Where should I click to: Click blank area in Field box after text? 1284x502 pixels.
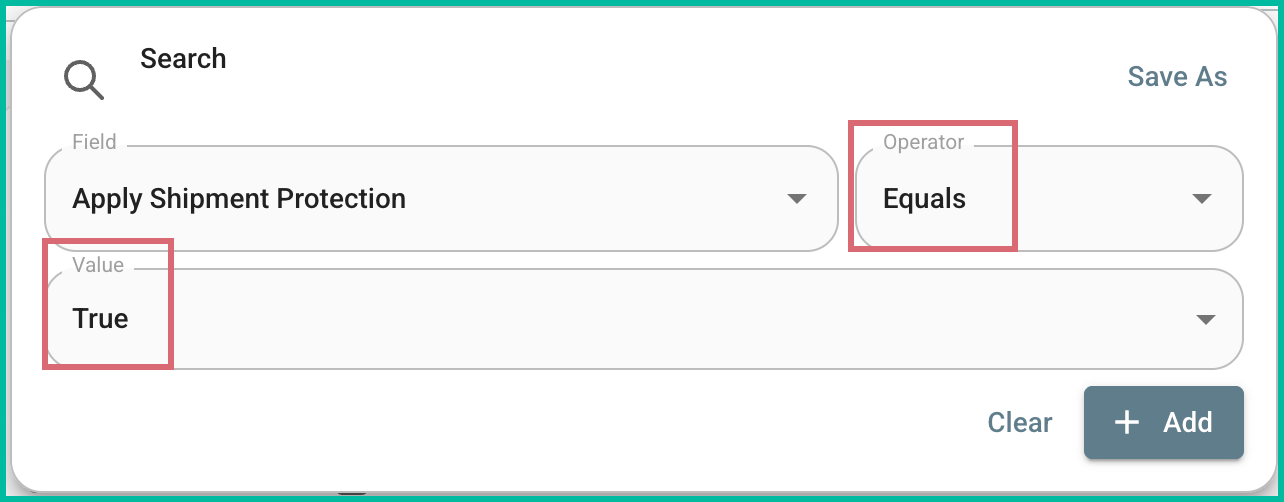click(x=600, y=198)
